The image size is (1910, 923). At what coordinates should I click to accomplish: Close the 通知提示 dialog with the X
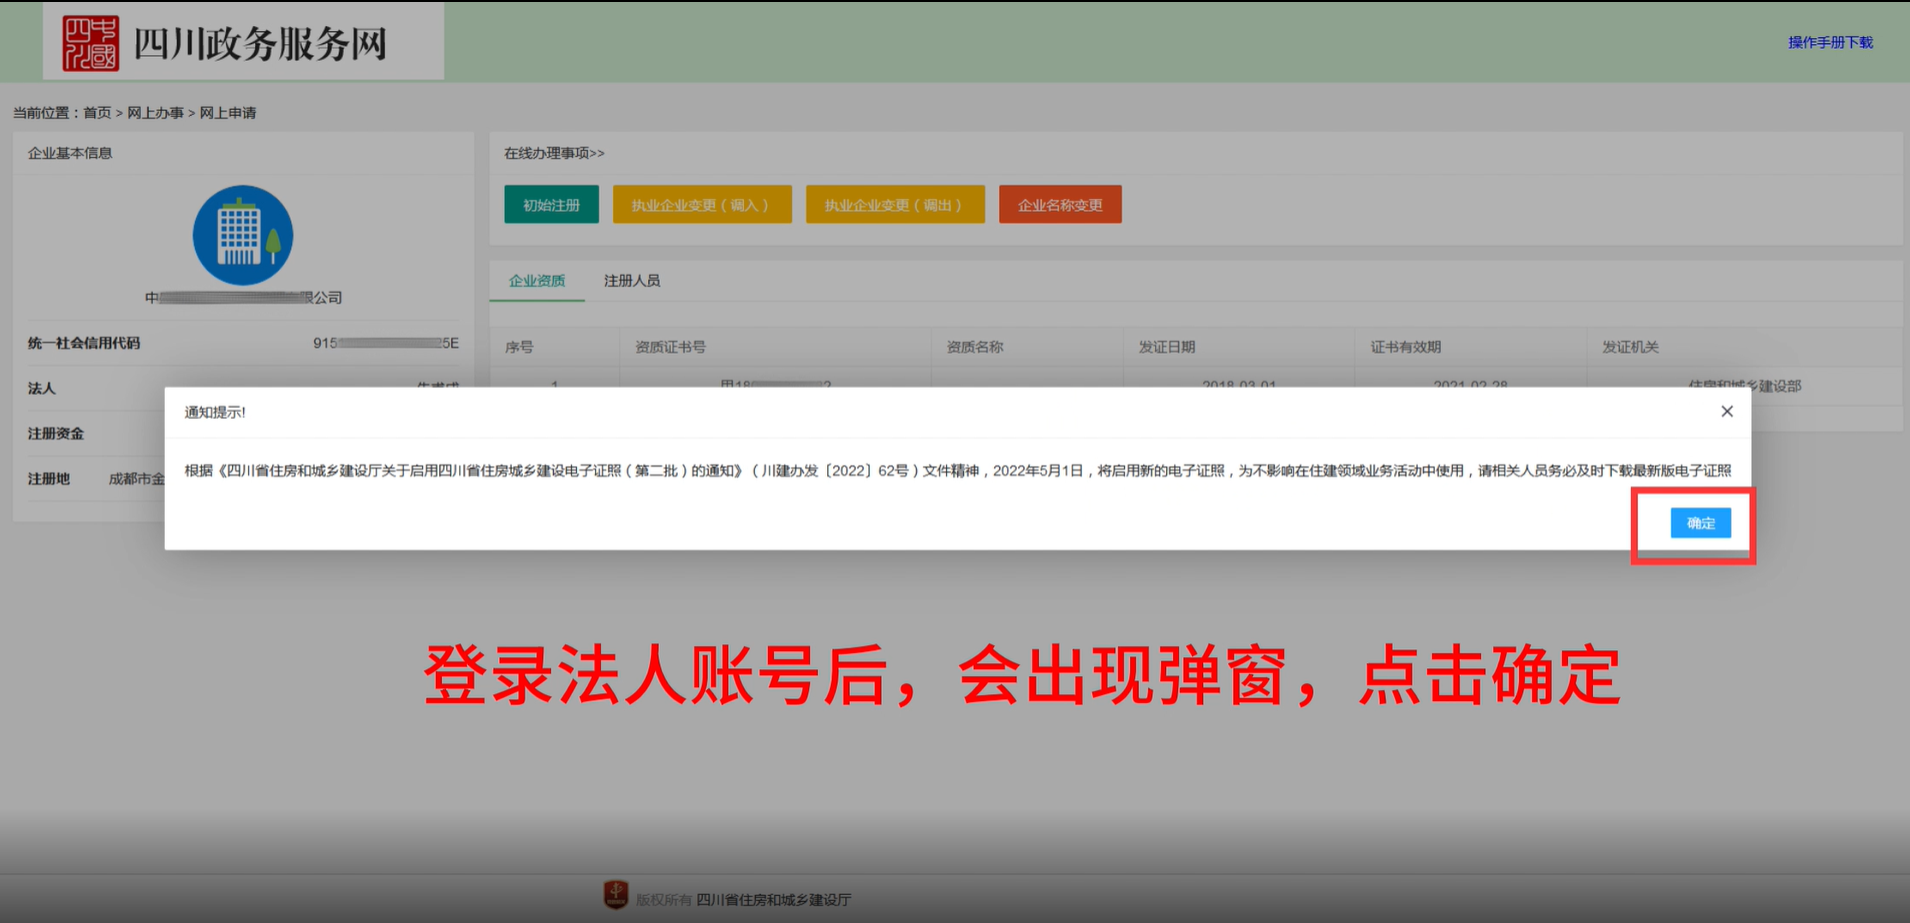point(1727,411)
